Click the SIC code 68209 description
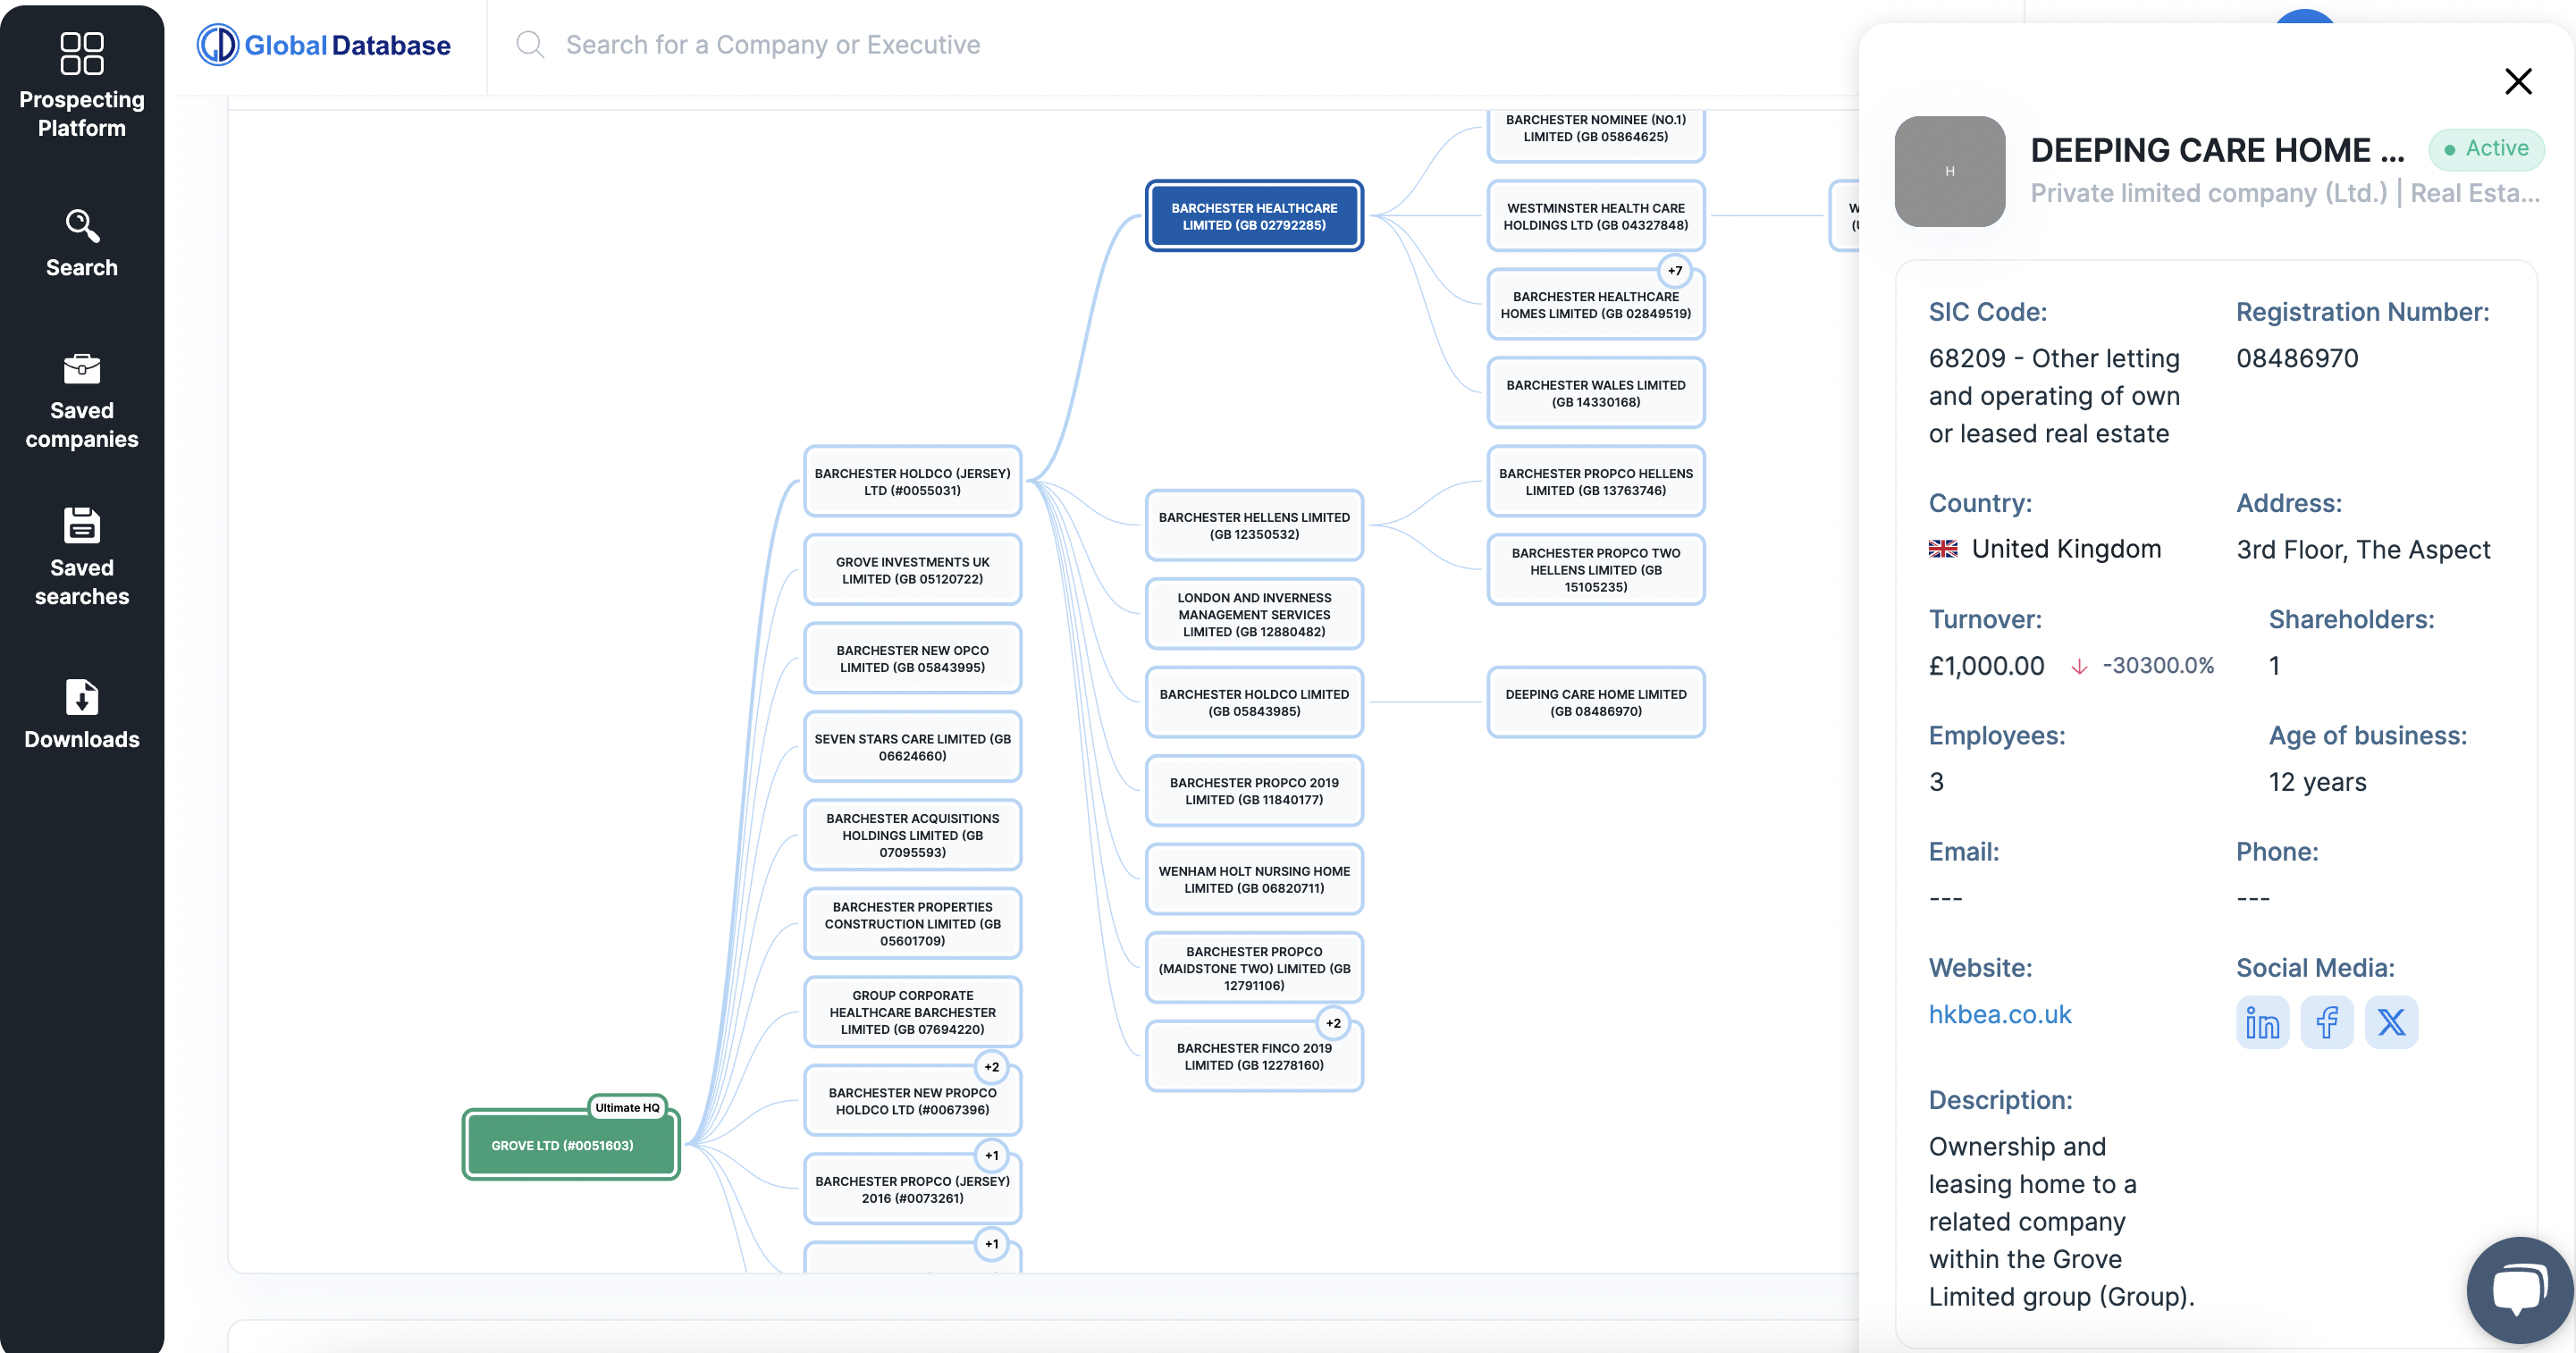This screenshot has width=2576, height=1353. coord(2054,396)
